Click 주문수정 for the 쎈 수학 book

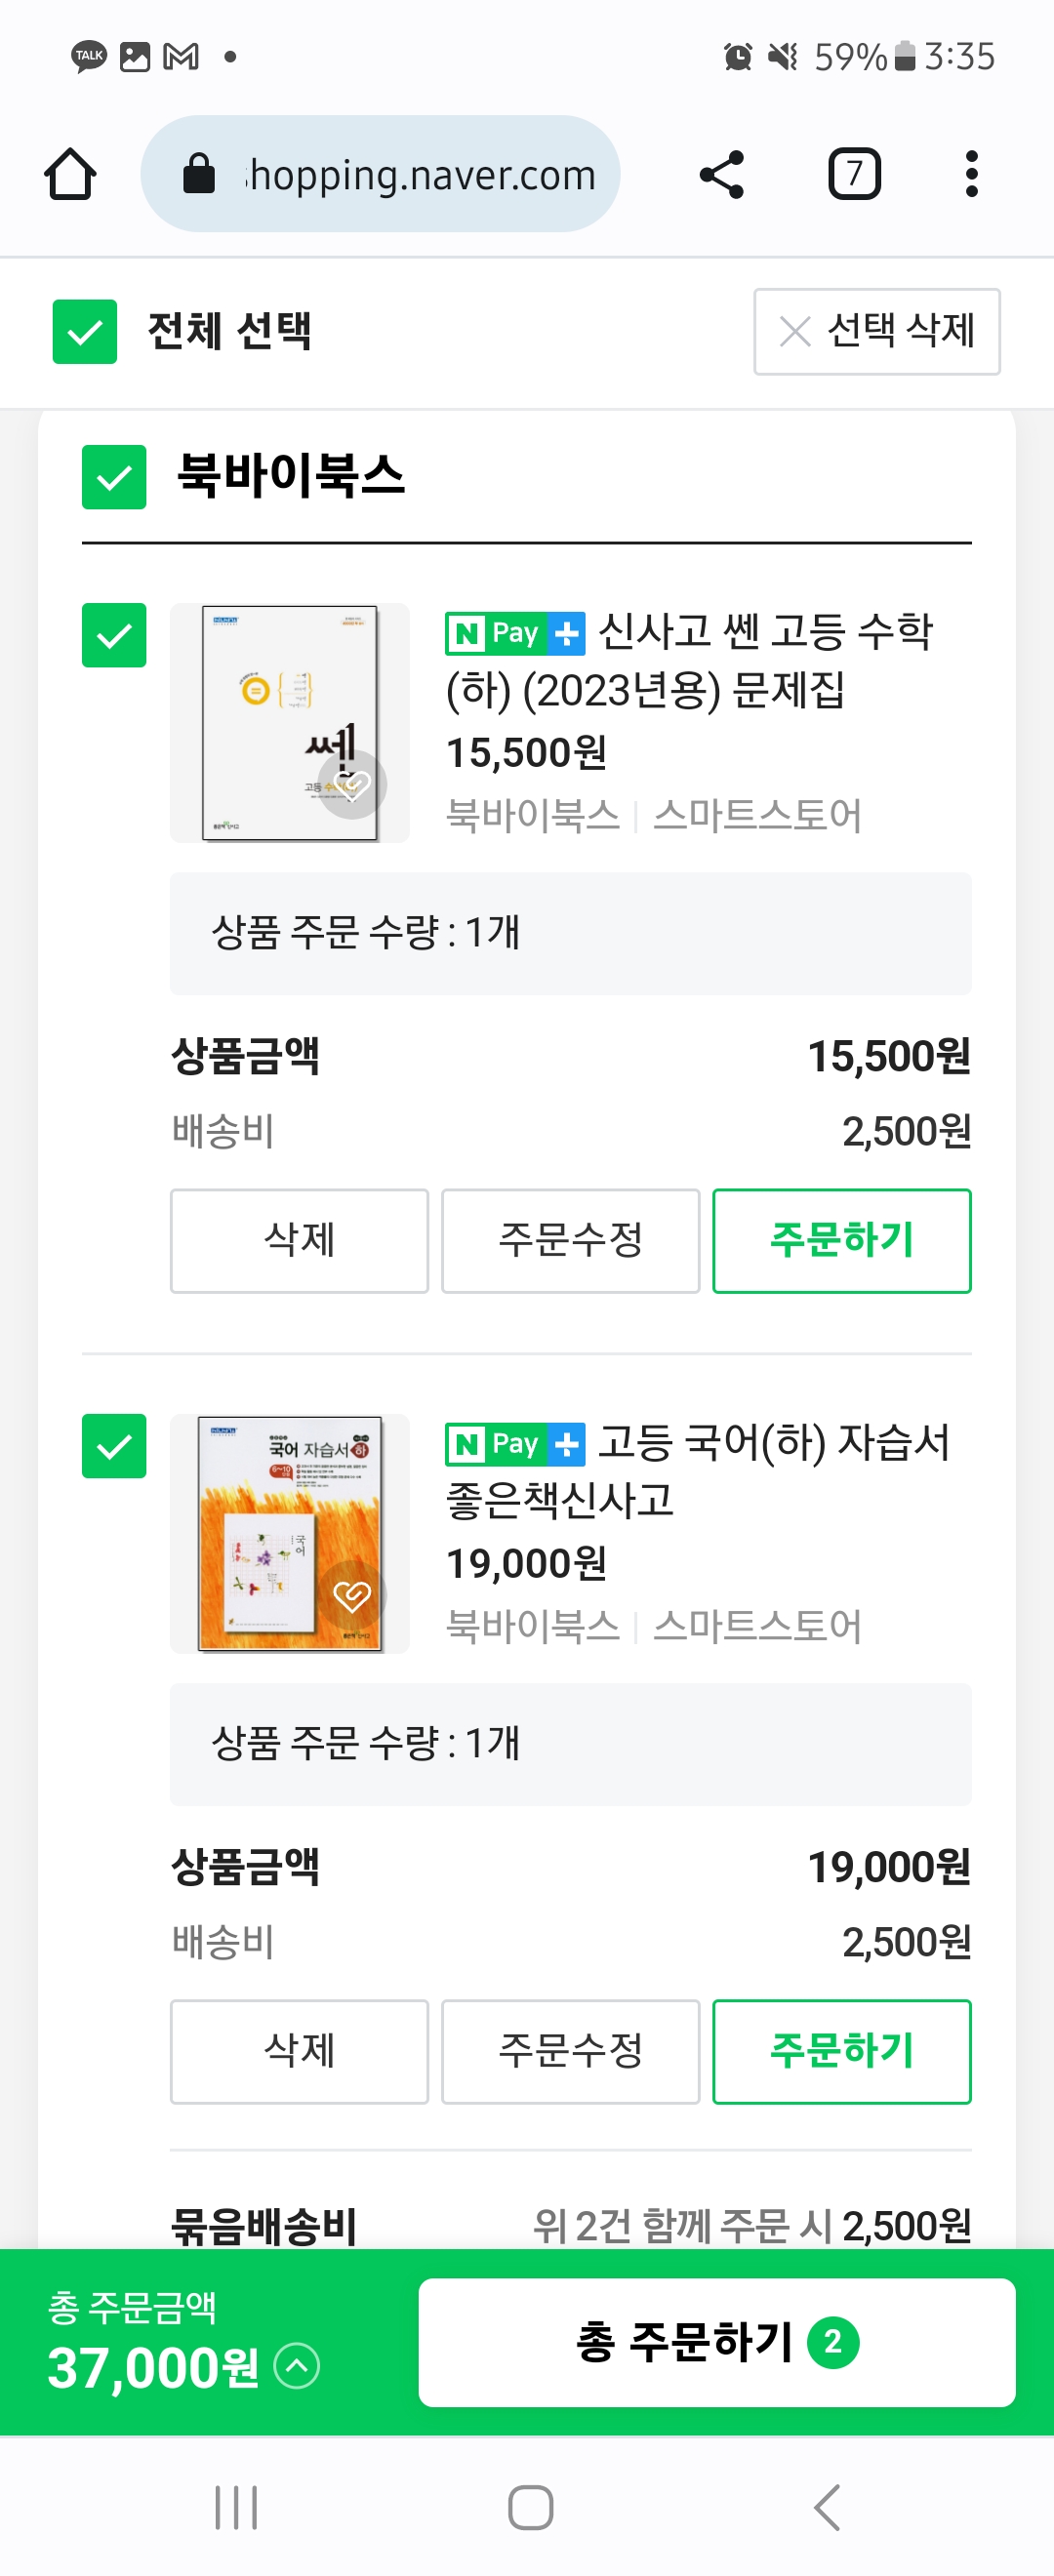570,1241
